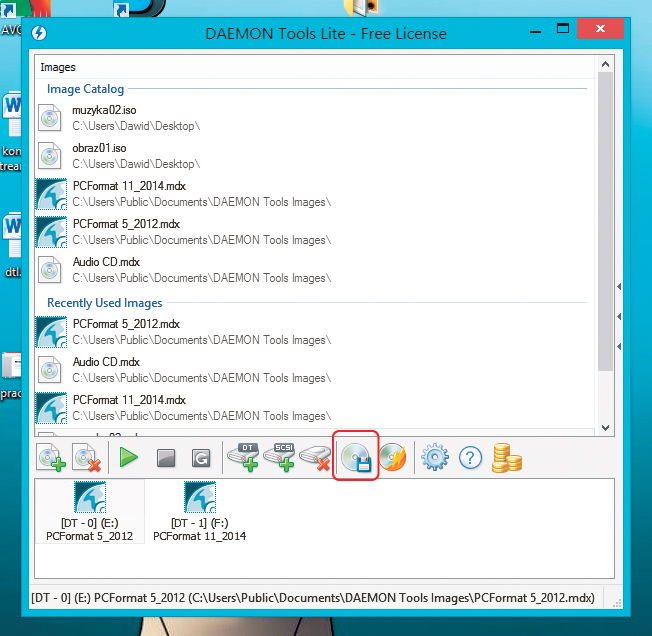Screen dimensions: 652x636
Task: Open Help via the question mark icon
Action: point(471,458)
